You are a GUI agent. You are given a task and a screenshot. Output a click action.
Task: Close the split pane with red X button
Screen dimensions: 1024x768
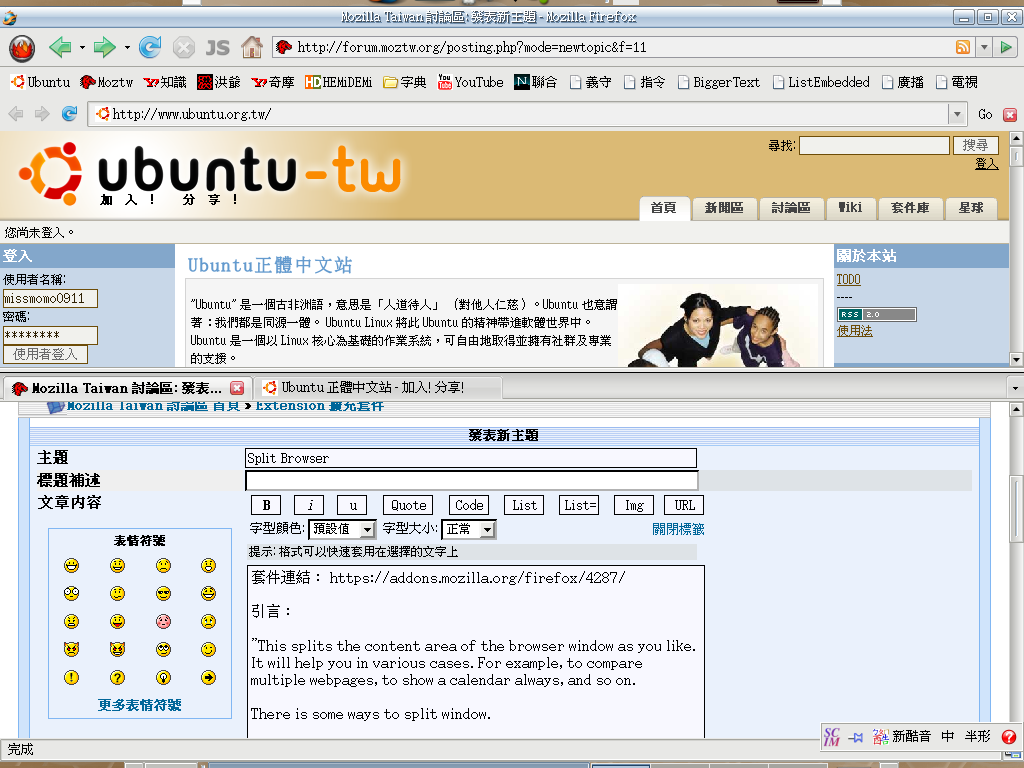point(1009,115)
